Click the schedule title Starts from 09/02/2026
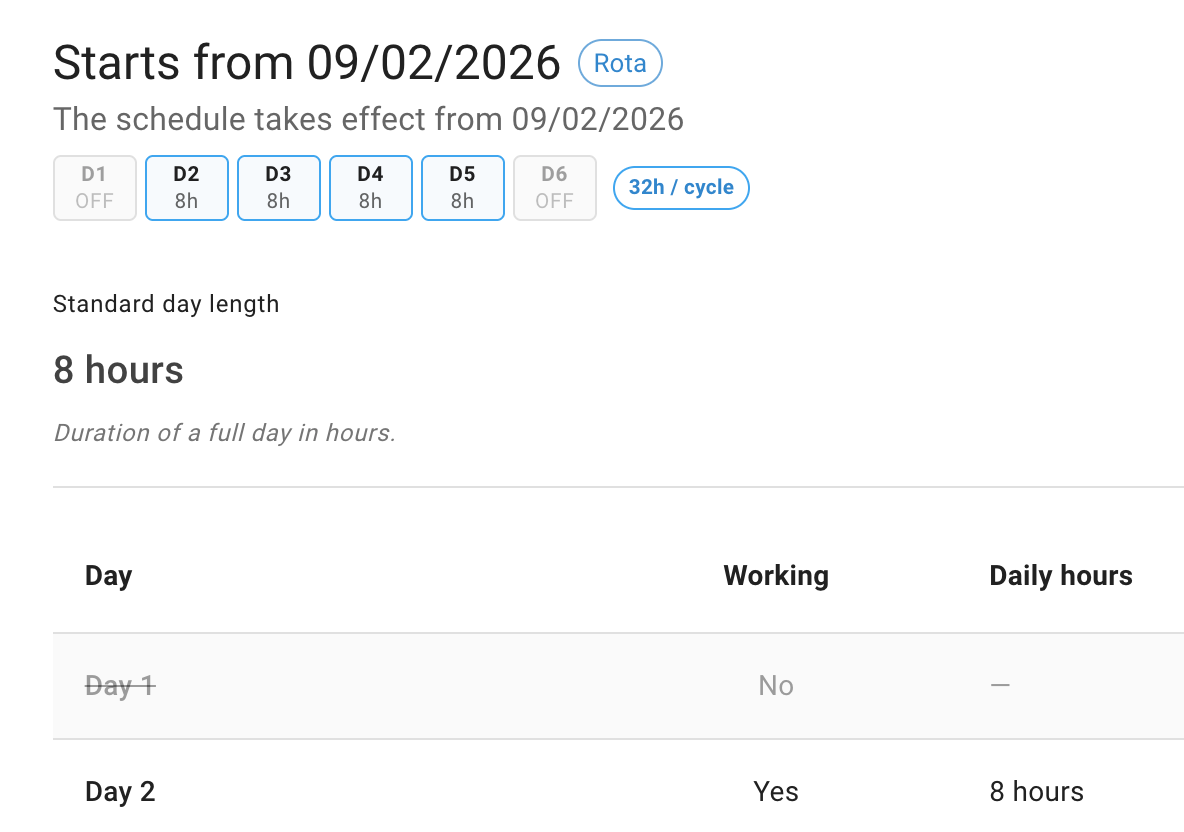 click(306, 62)
